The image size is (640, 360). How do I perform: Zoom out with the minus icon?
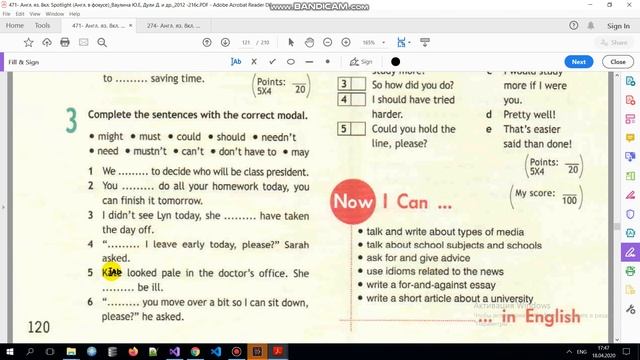[x=327, y=42]
